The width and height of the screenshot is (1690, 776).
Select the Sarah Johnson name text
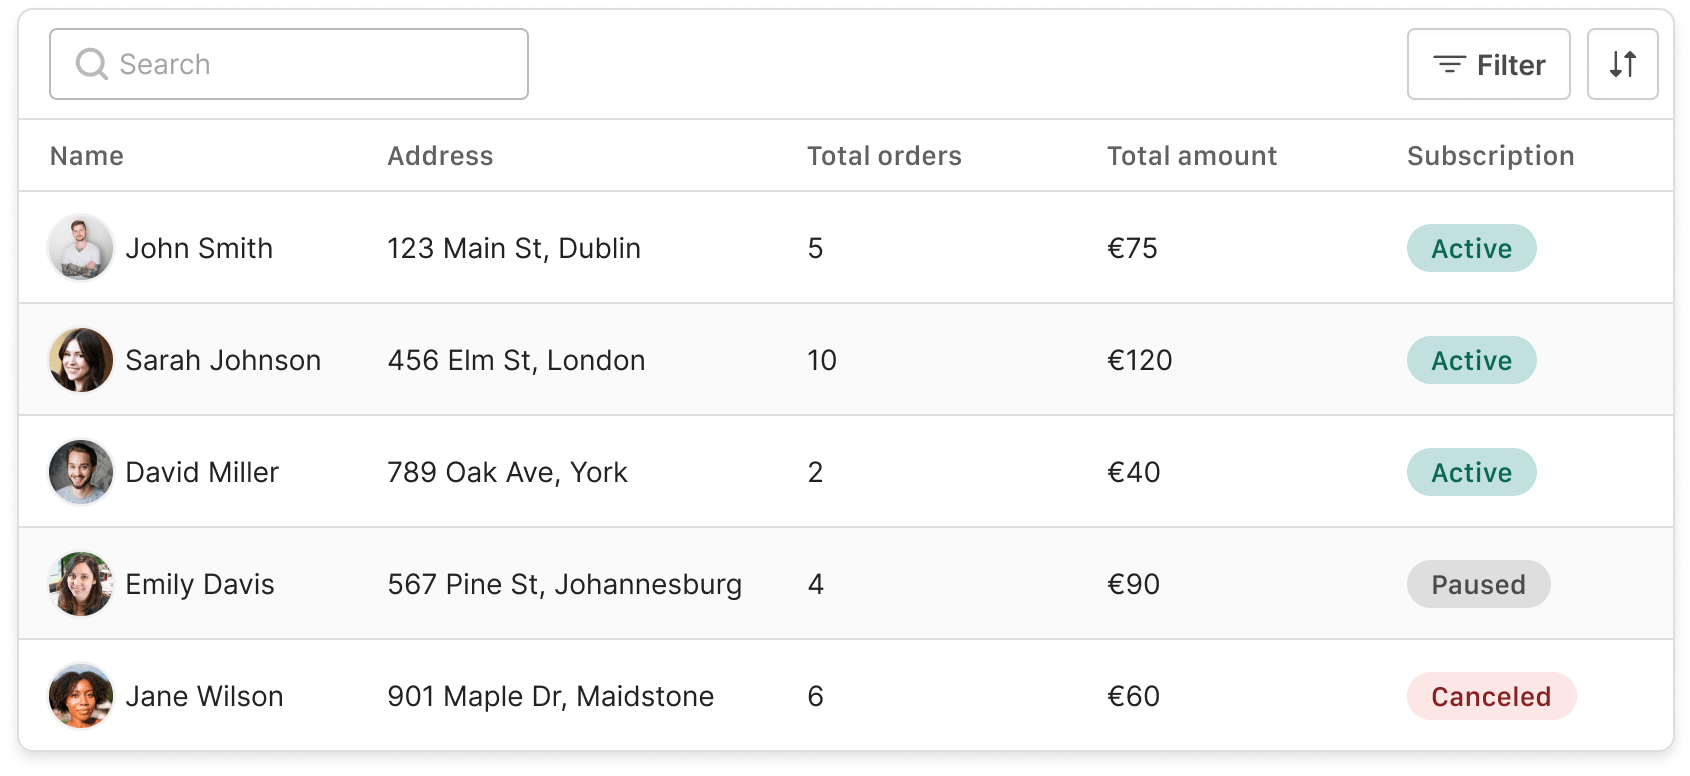223,360
